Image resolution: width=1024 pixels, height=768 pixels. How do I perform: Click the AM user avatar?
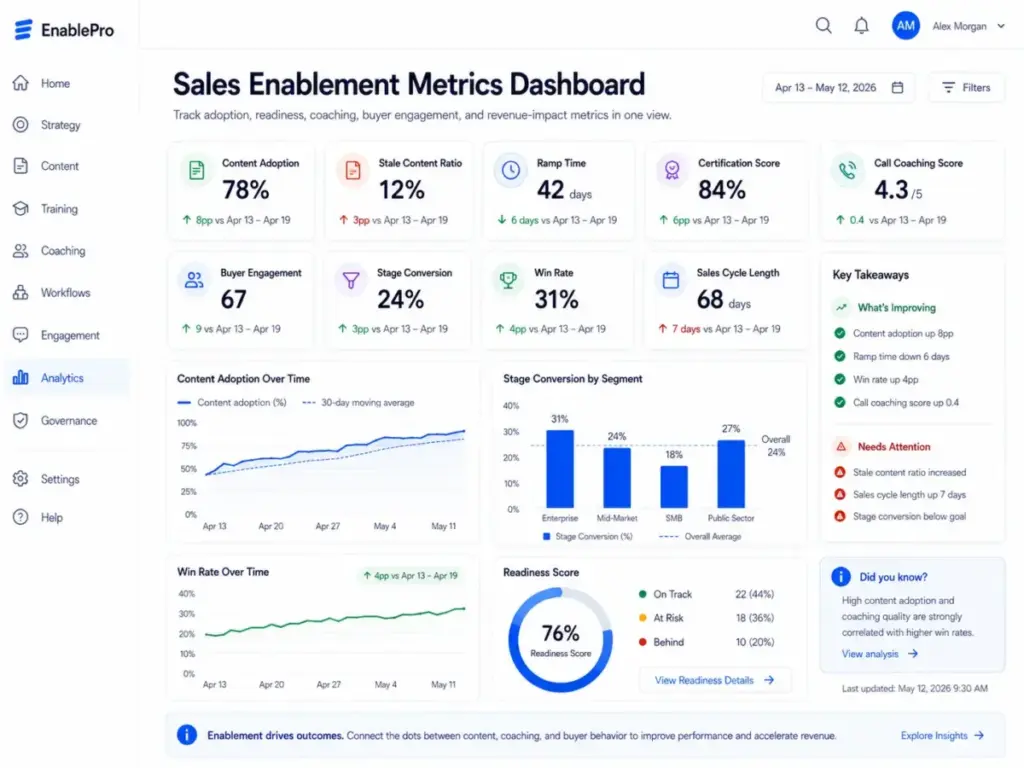[905, 25]
